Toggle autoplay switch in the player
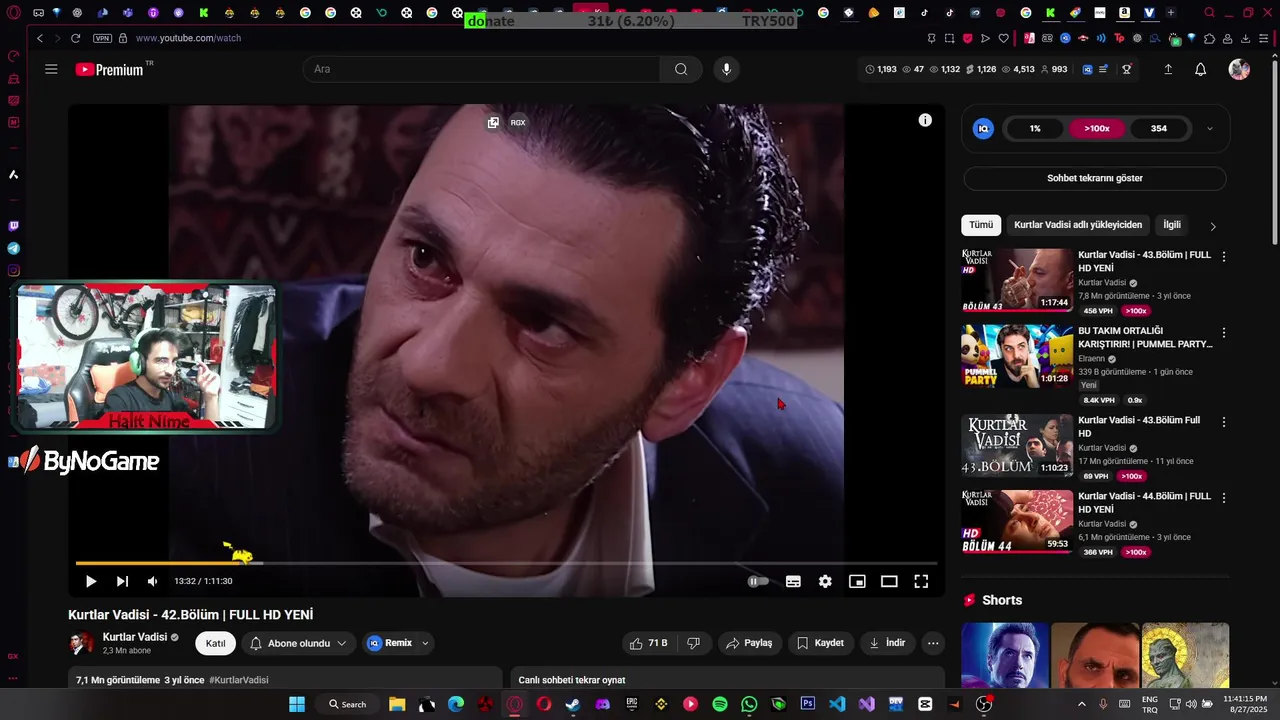 [759, 581]
